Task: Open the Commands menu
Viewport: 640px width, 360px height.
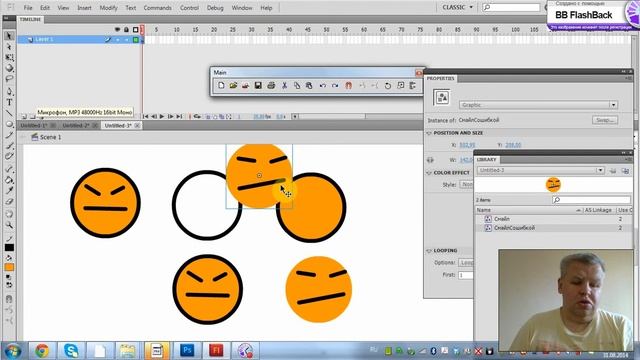Action: tap(158, 8)
